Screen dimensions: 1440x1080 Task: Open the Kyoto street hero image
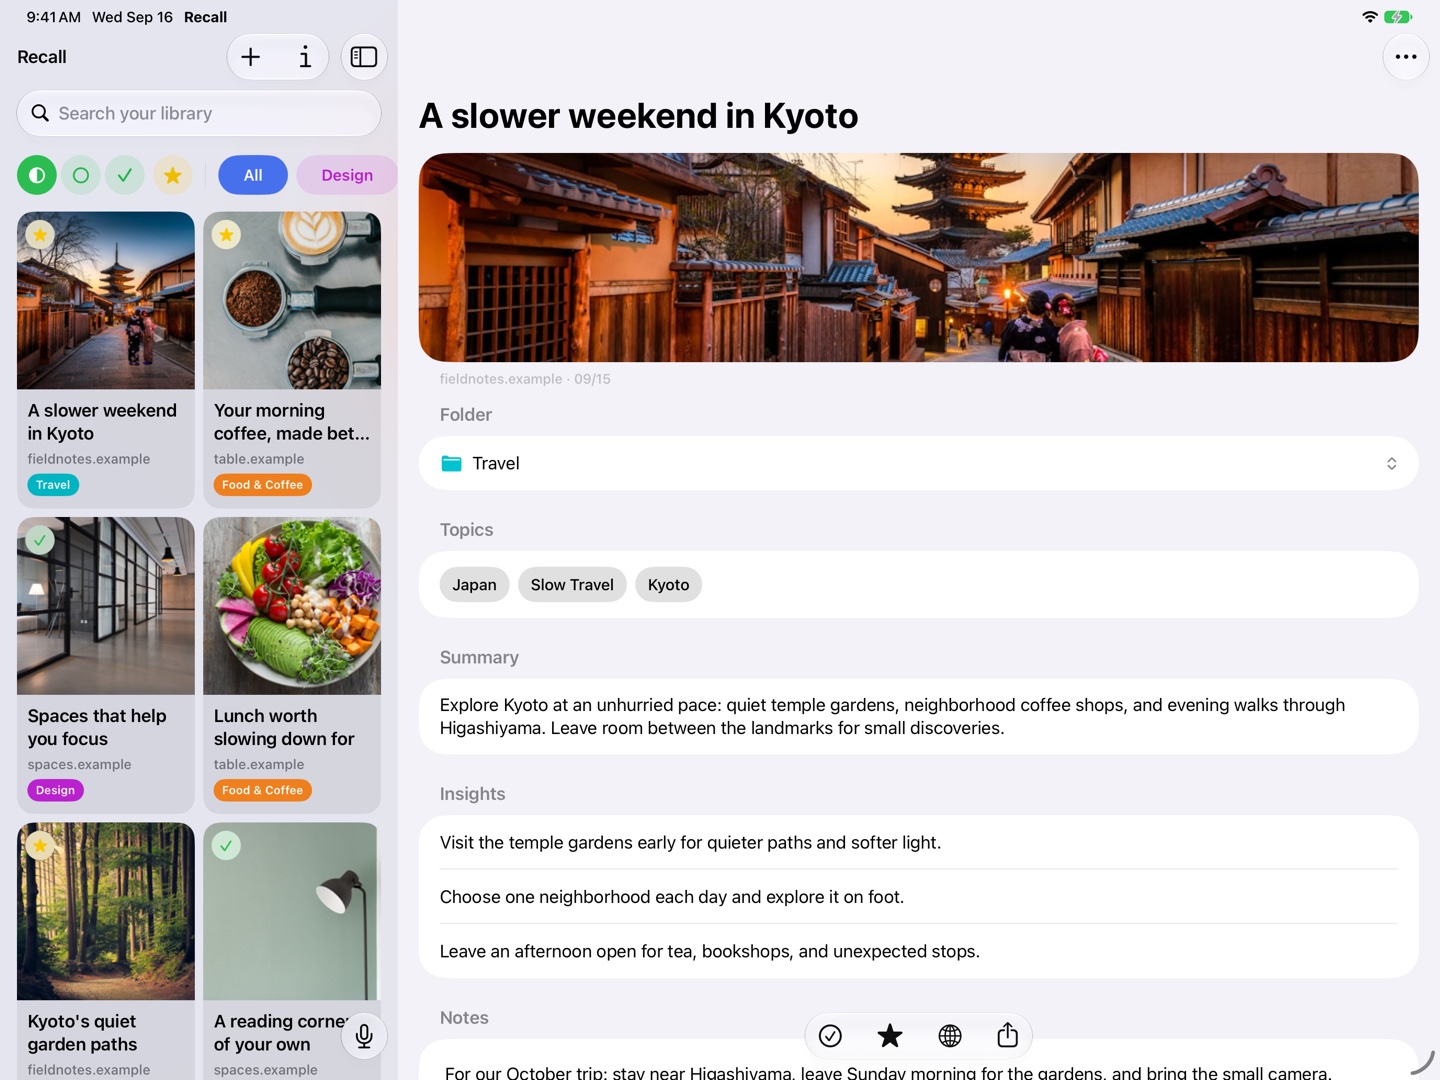tap(918, 257)
